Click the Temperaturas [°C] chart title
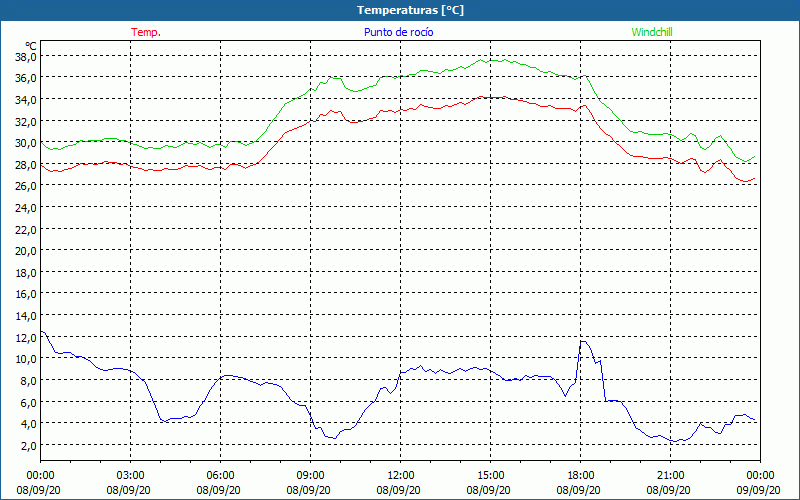The height and width of the screenshot is (500, 800). tap(410, 10)
